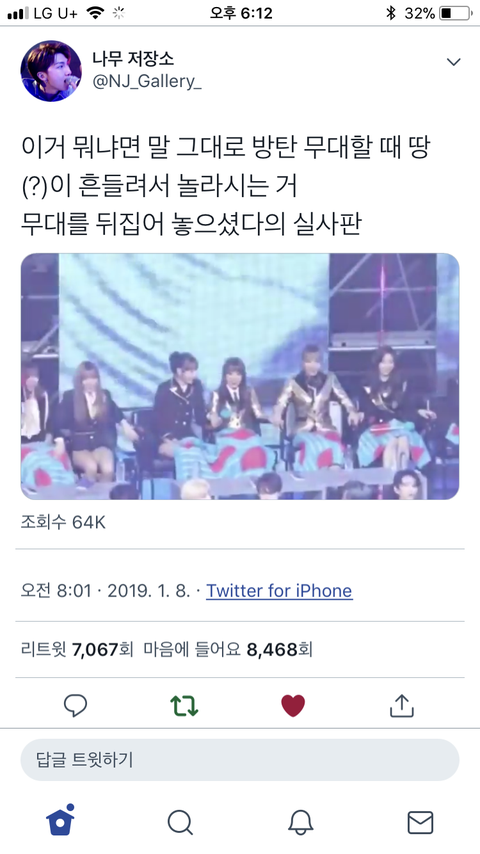Open the Twitter for iPhone link
The width and height of the screenshot is (480, 854).
click(x=279, y=591)
